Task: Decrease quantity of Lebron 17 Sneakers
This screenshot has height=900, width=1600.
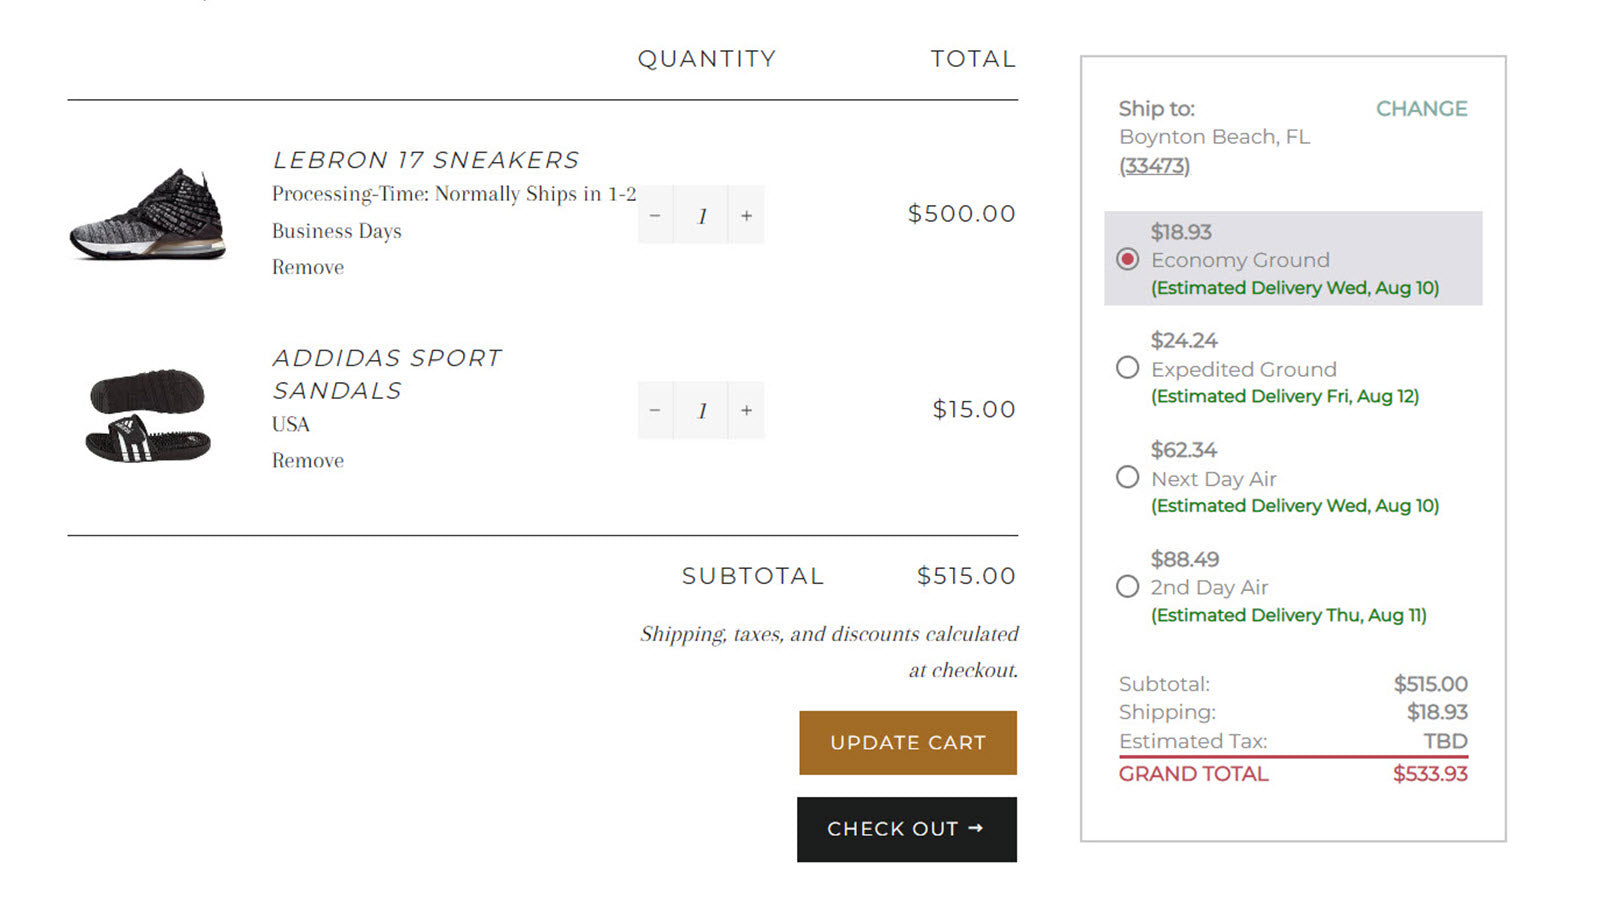Action: [x=655, y=214]
